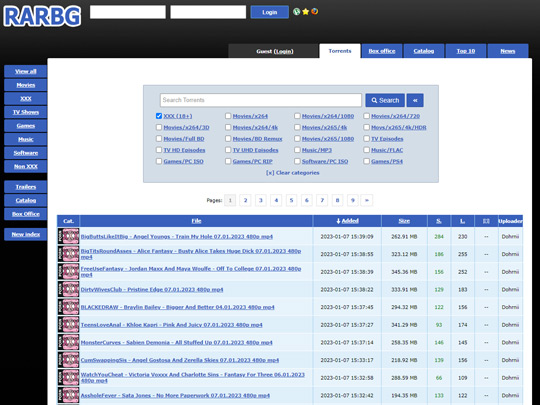This screenshot has height=405, width=540.
Task: Focus the Search Torrents input field
Action: (261, 100)
